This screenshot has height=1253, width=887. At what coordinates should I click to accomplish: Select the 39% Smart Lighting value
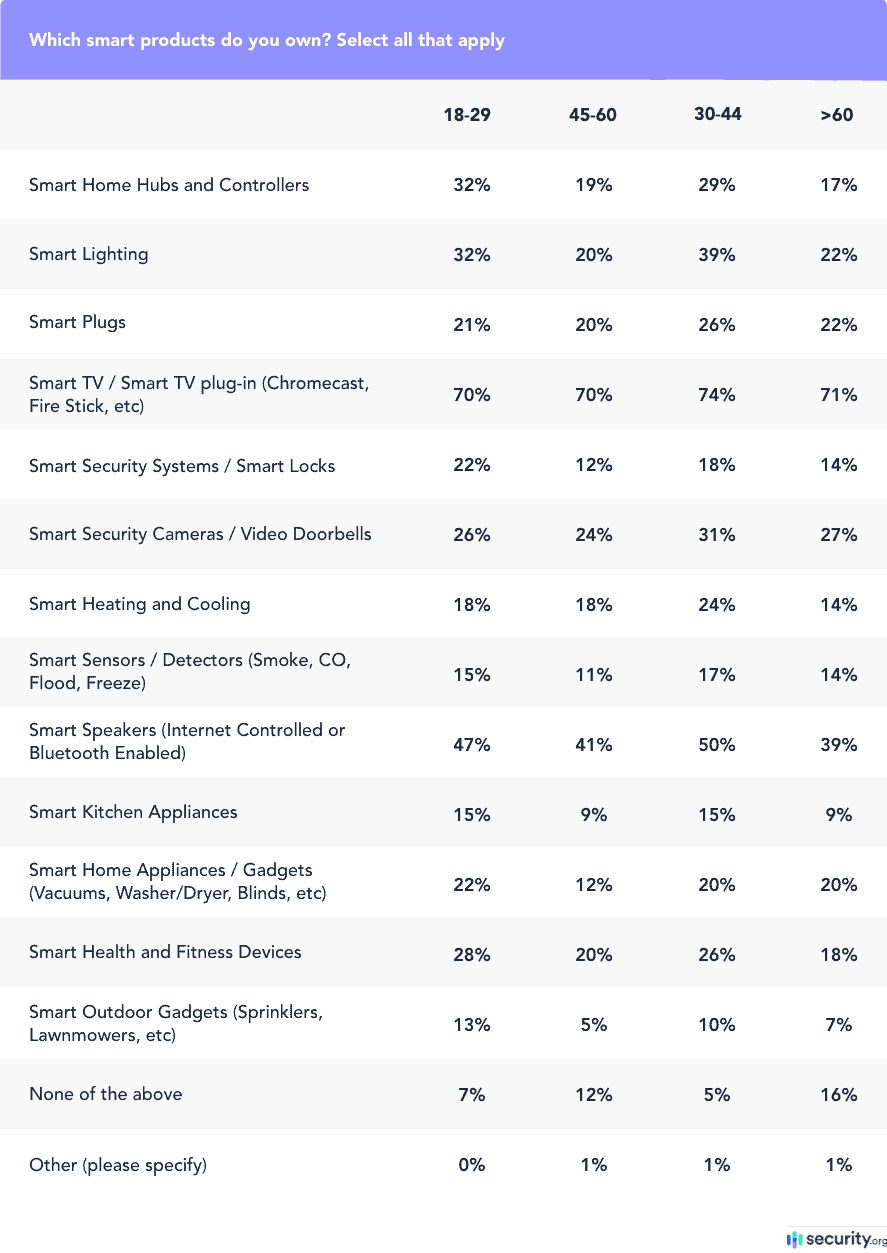(x=717, y=255)
